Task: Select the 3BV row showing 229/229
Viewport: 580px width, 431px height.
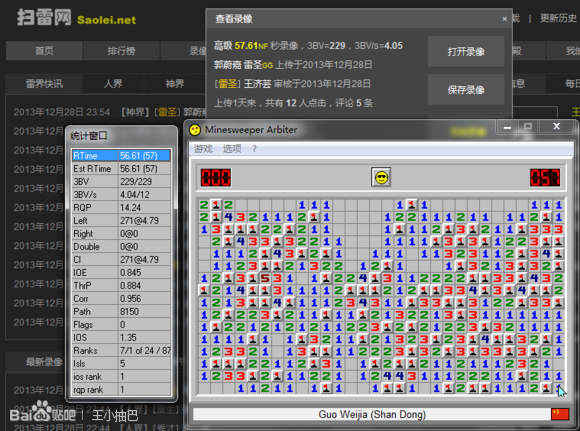Action: [121, 182]
